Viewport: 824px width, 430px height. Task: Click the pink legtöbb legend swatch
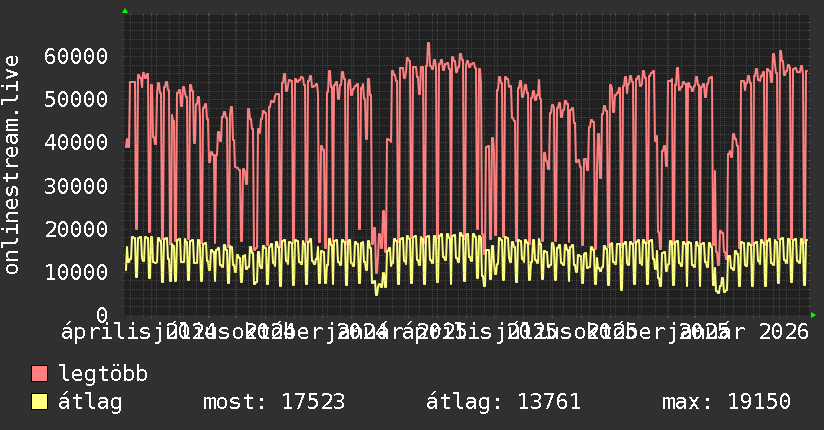pyautogui.click(x=39, y=374)
